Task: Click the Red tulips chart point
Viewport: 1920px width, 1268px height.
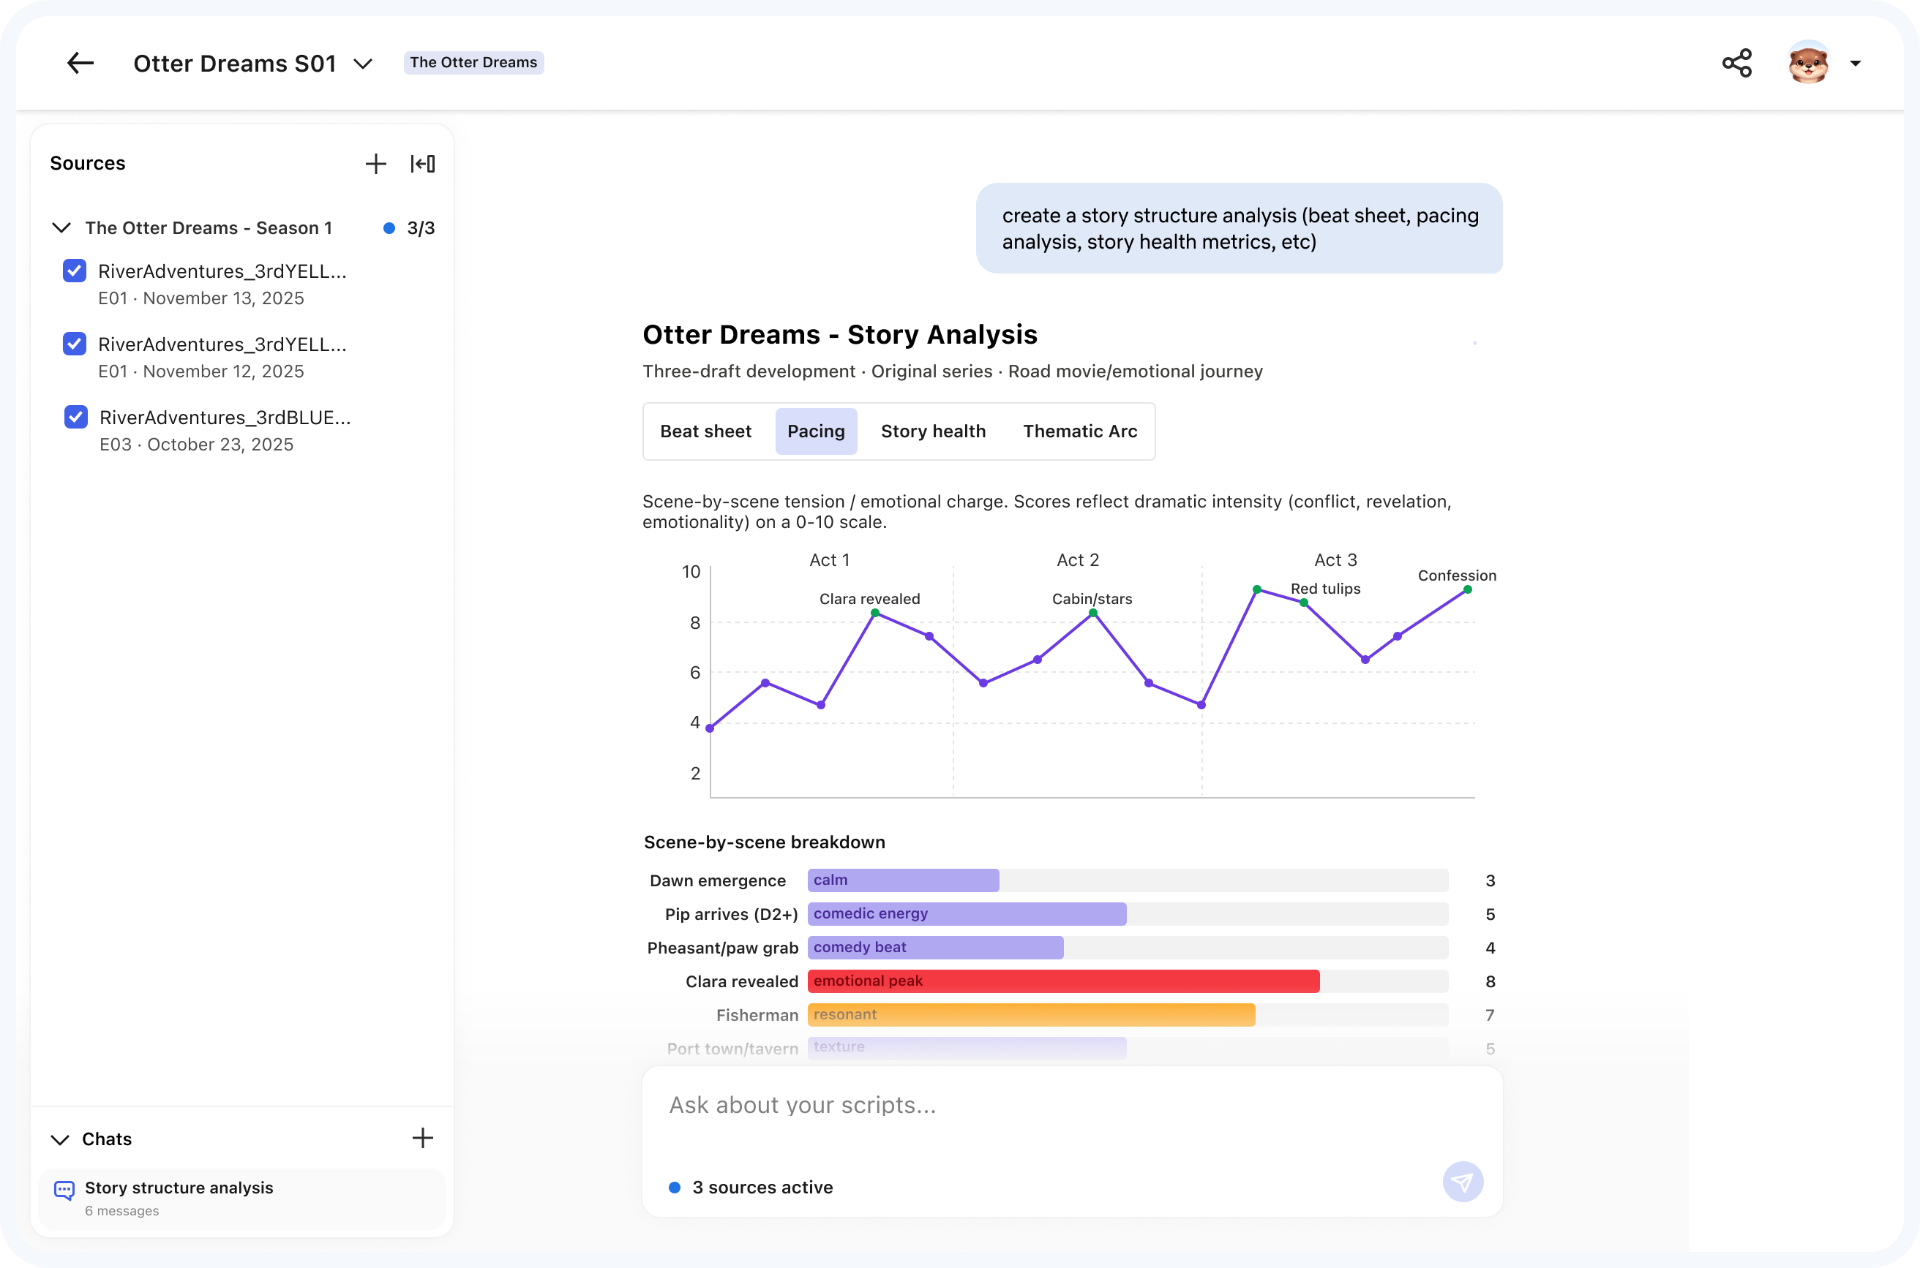Action: 1304,603
